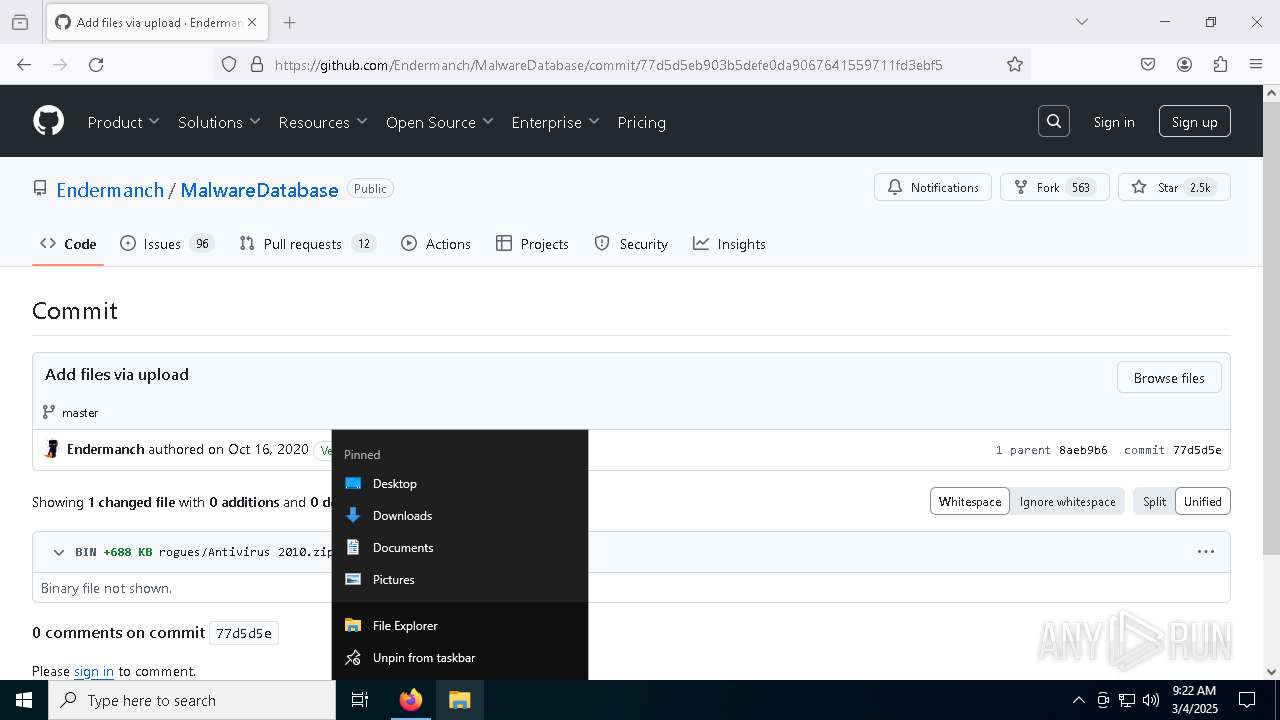Expand the Product navigation dropdown
Viewport: 1280px width, 720px height.
[123, 122]
